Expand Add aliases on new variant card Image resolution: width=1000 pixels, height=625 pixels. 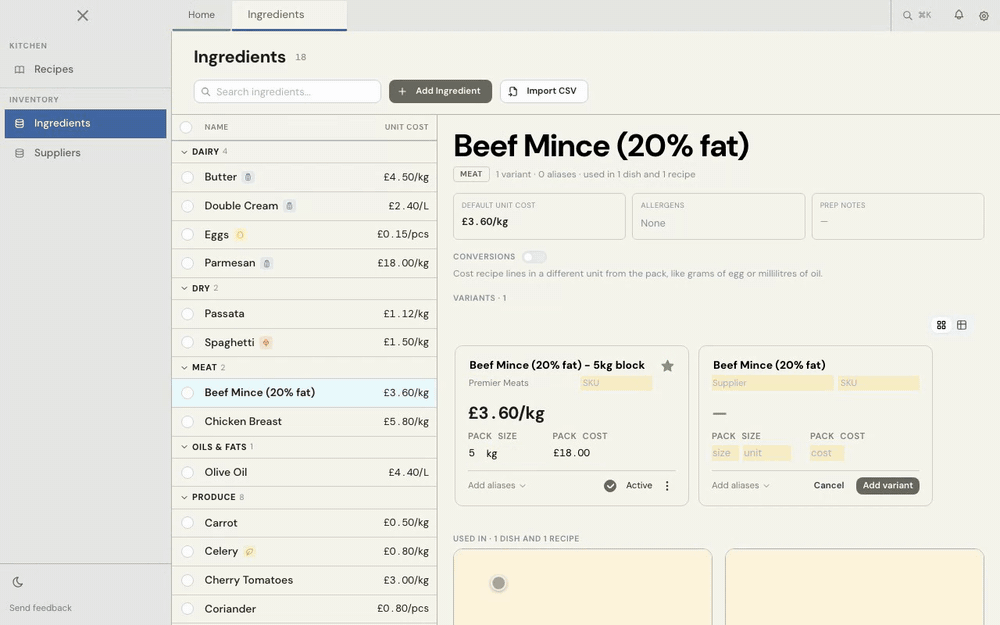click(740, 485)
